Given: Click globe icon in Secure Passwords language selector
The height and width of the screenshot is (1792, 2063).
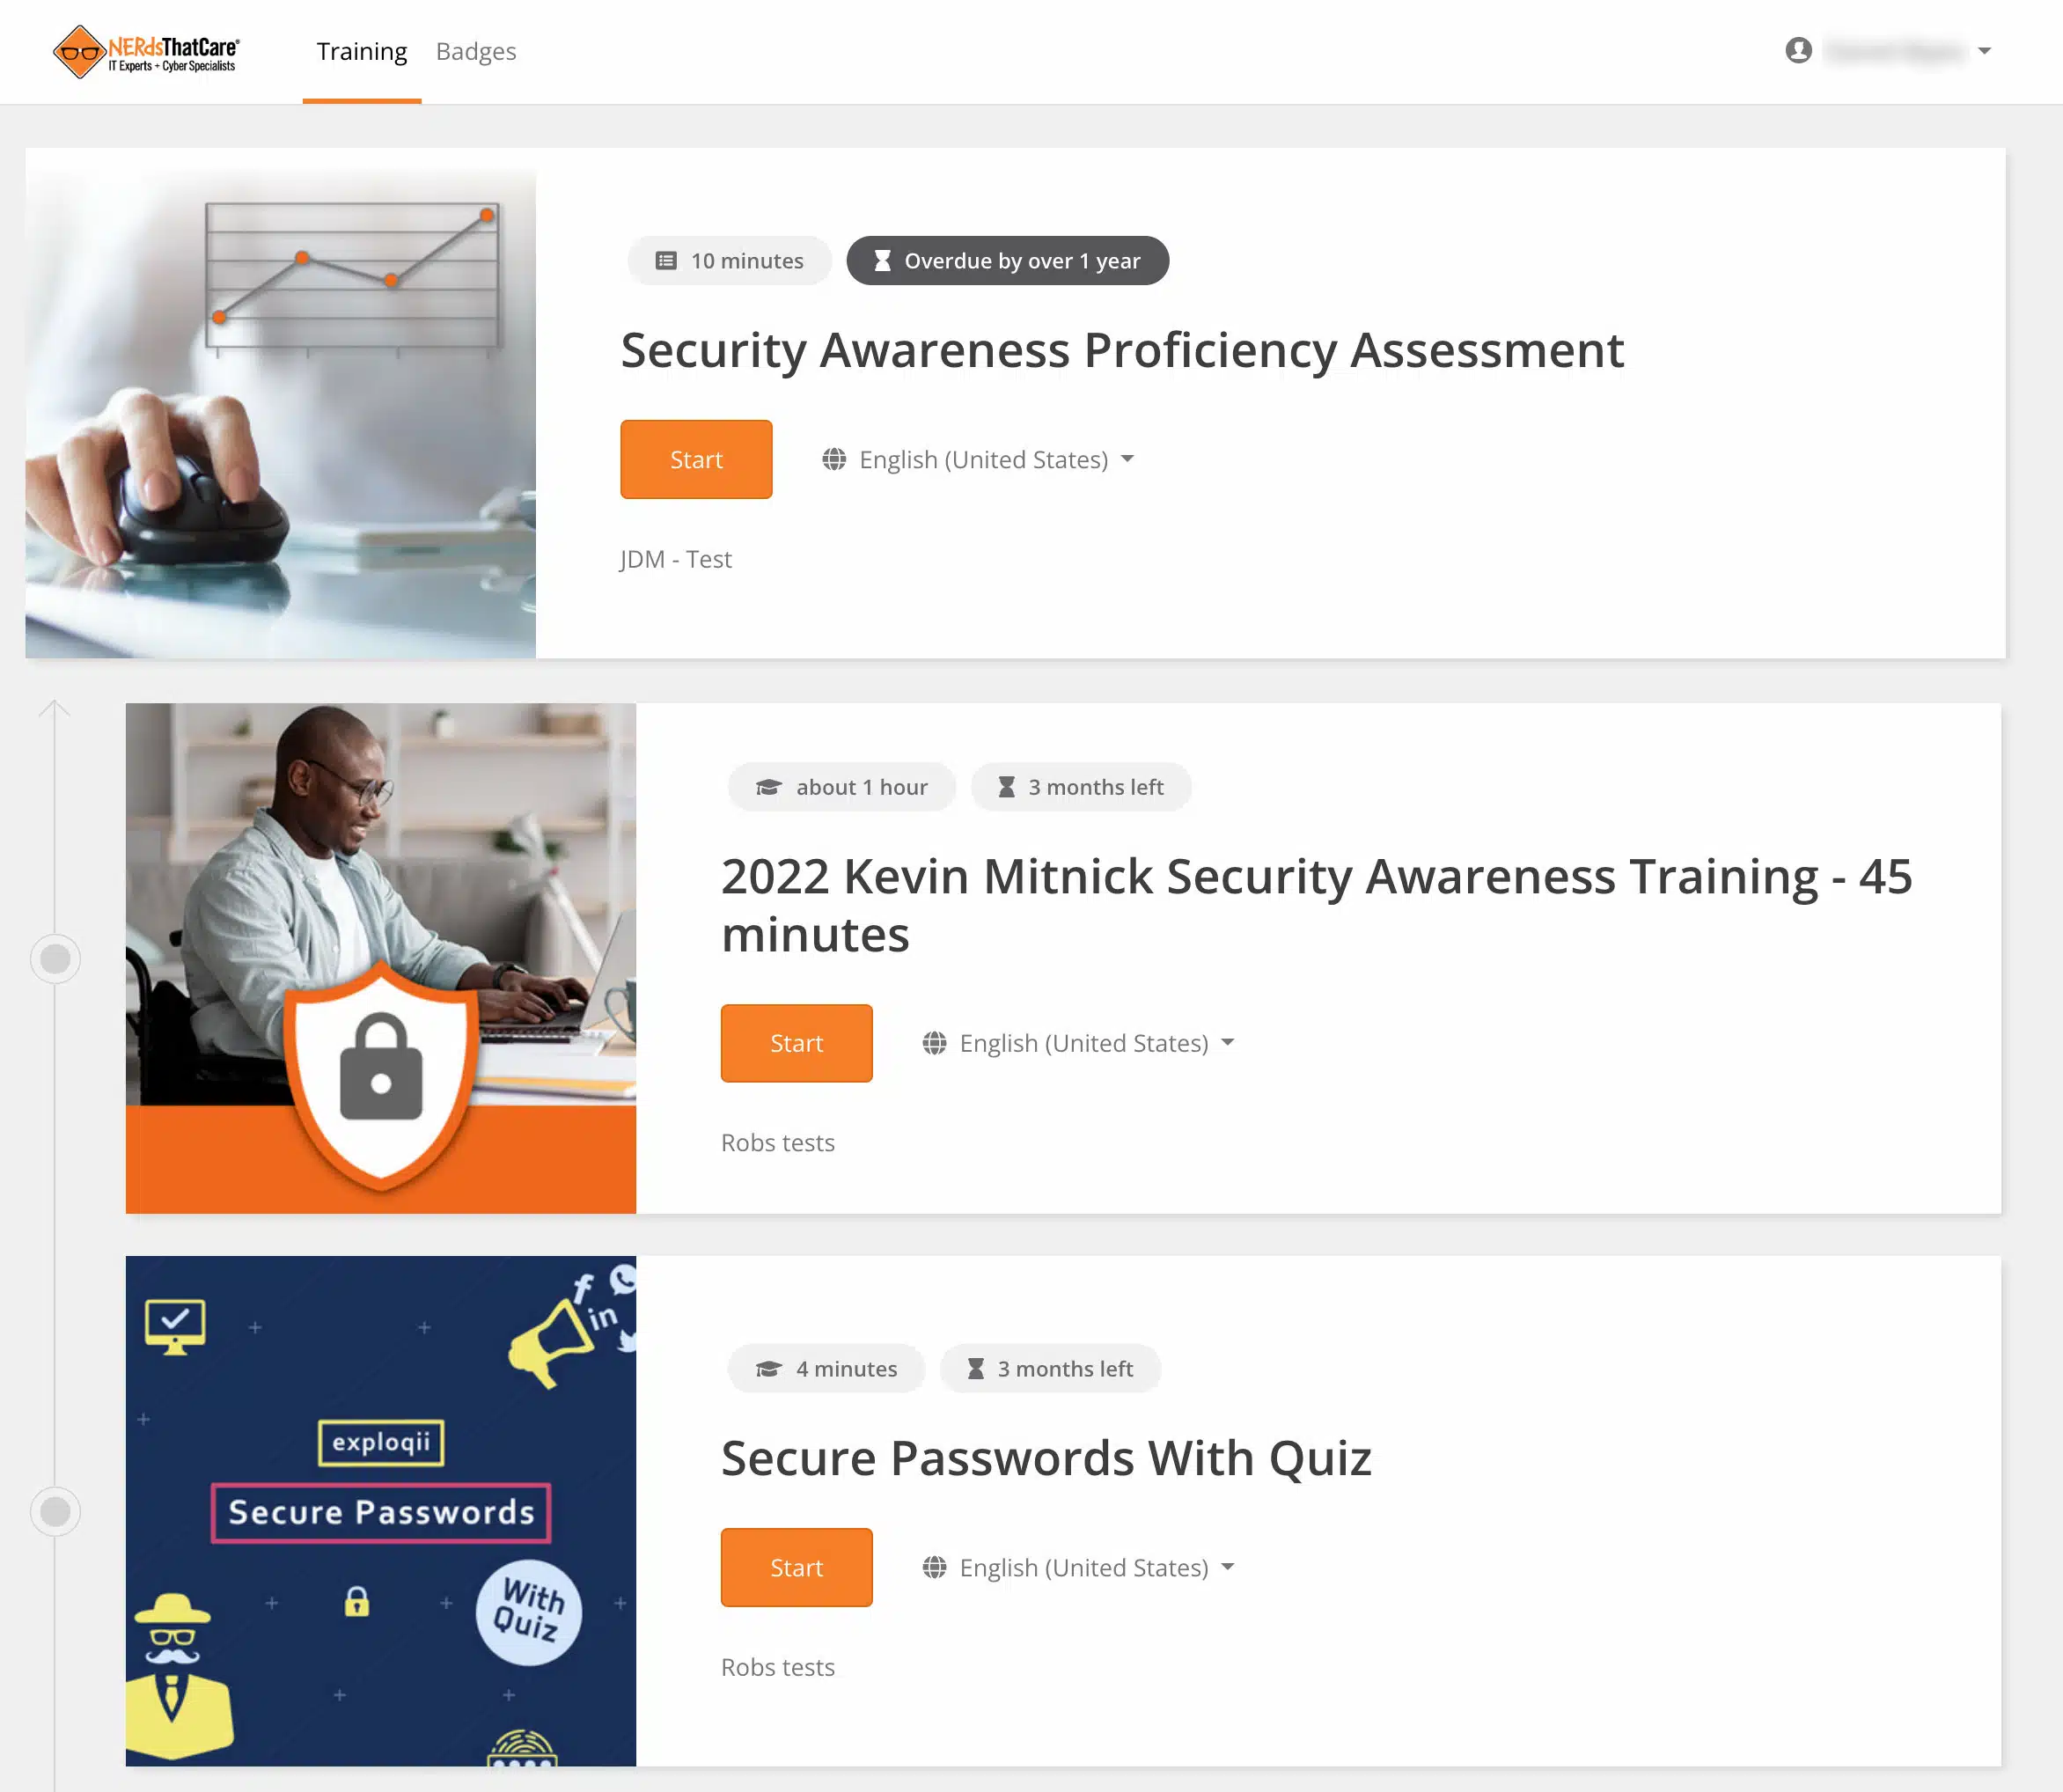Looking at the screenshot, I should coord(934,1567).
